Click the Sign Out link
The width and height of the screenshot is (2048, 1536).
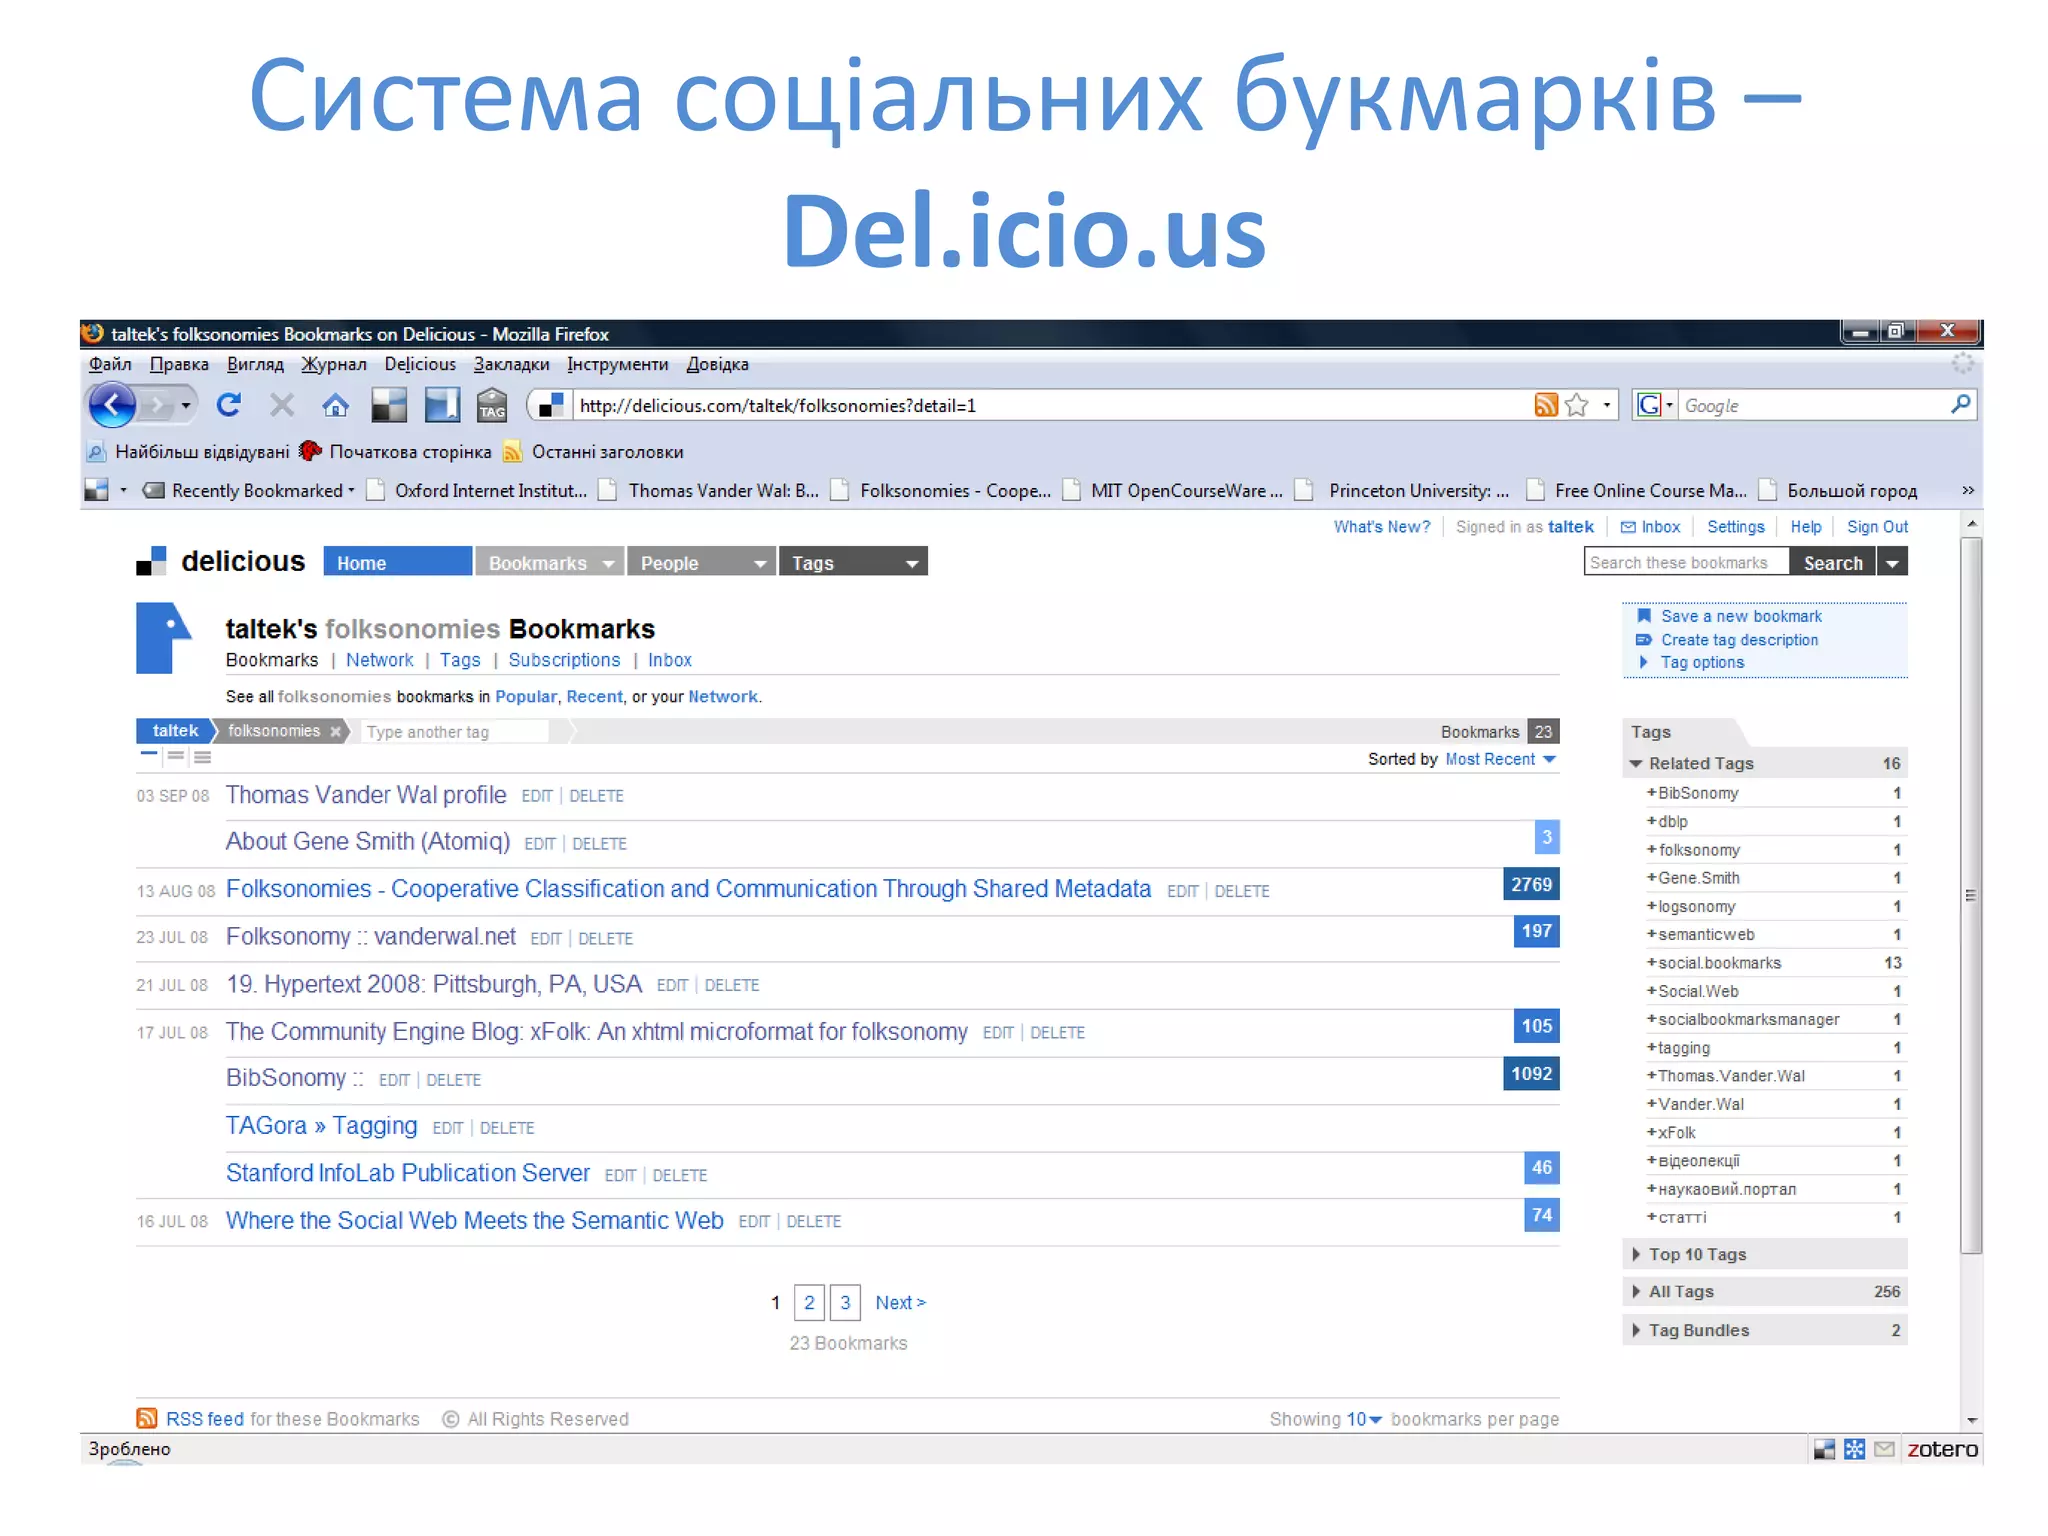coord(1877,527)
